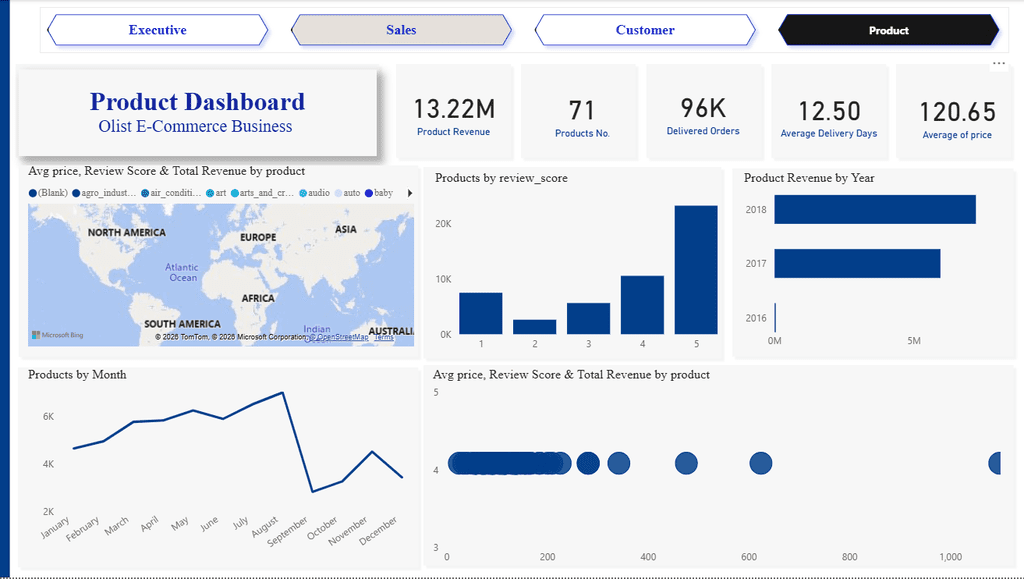Switch to the Sales page
The height and width of the screenshot is (579, 1024).
click(401, 30)
